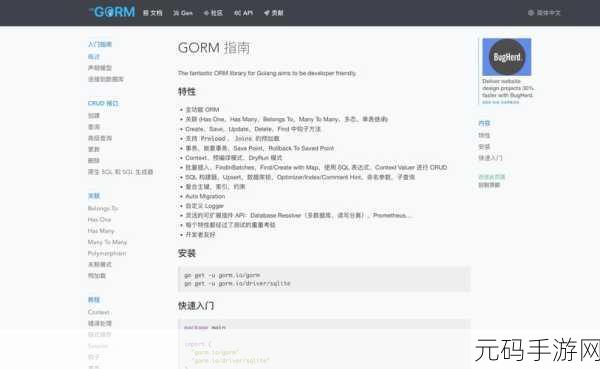Open the Has Many sidebar link
This screenshot has width=600, height=369.
point(101,231)
